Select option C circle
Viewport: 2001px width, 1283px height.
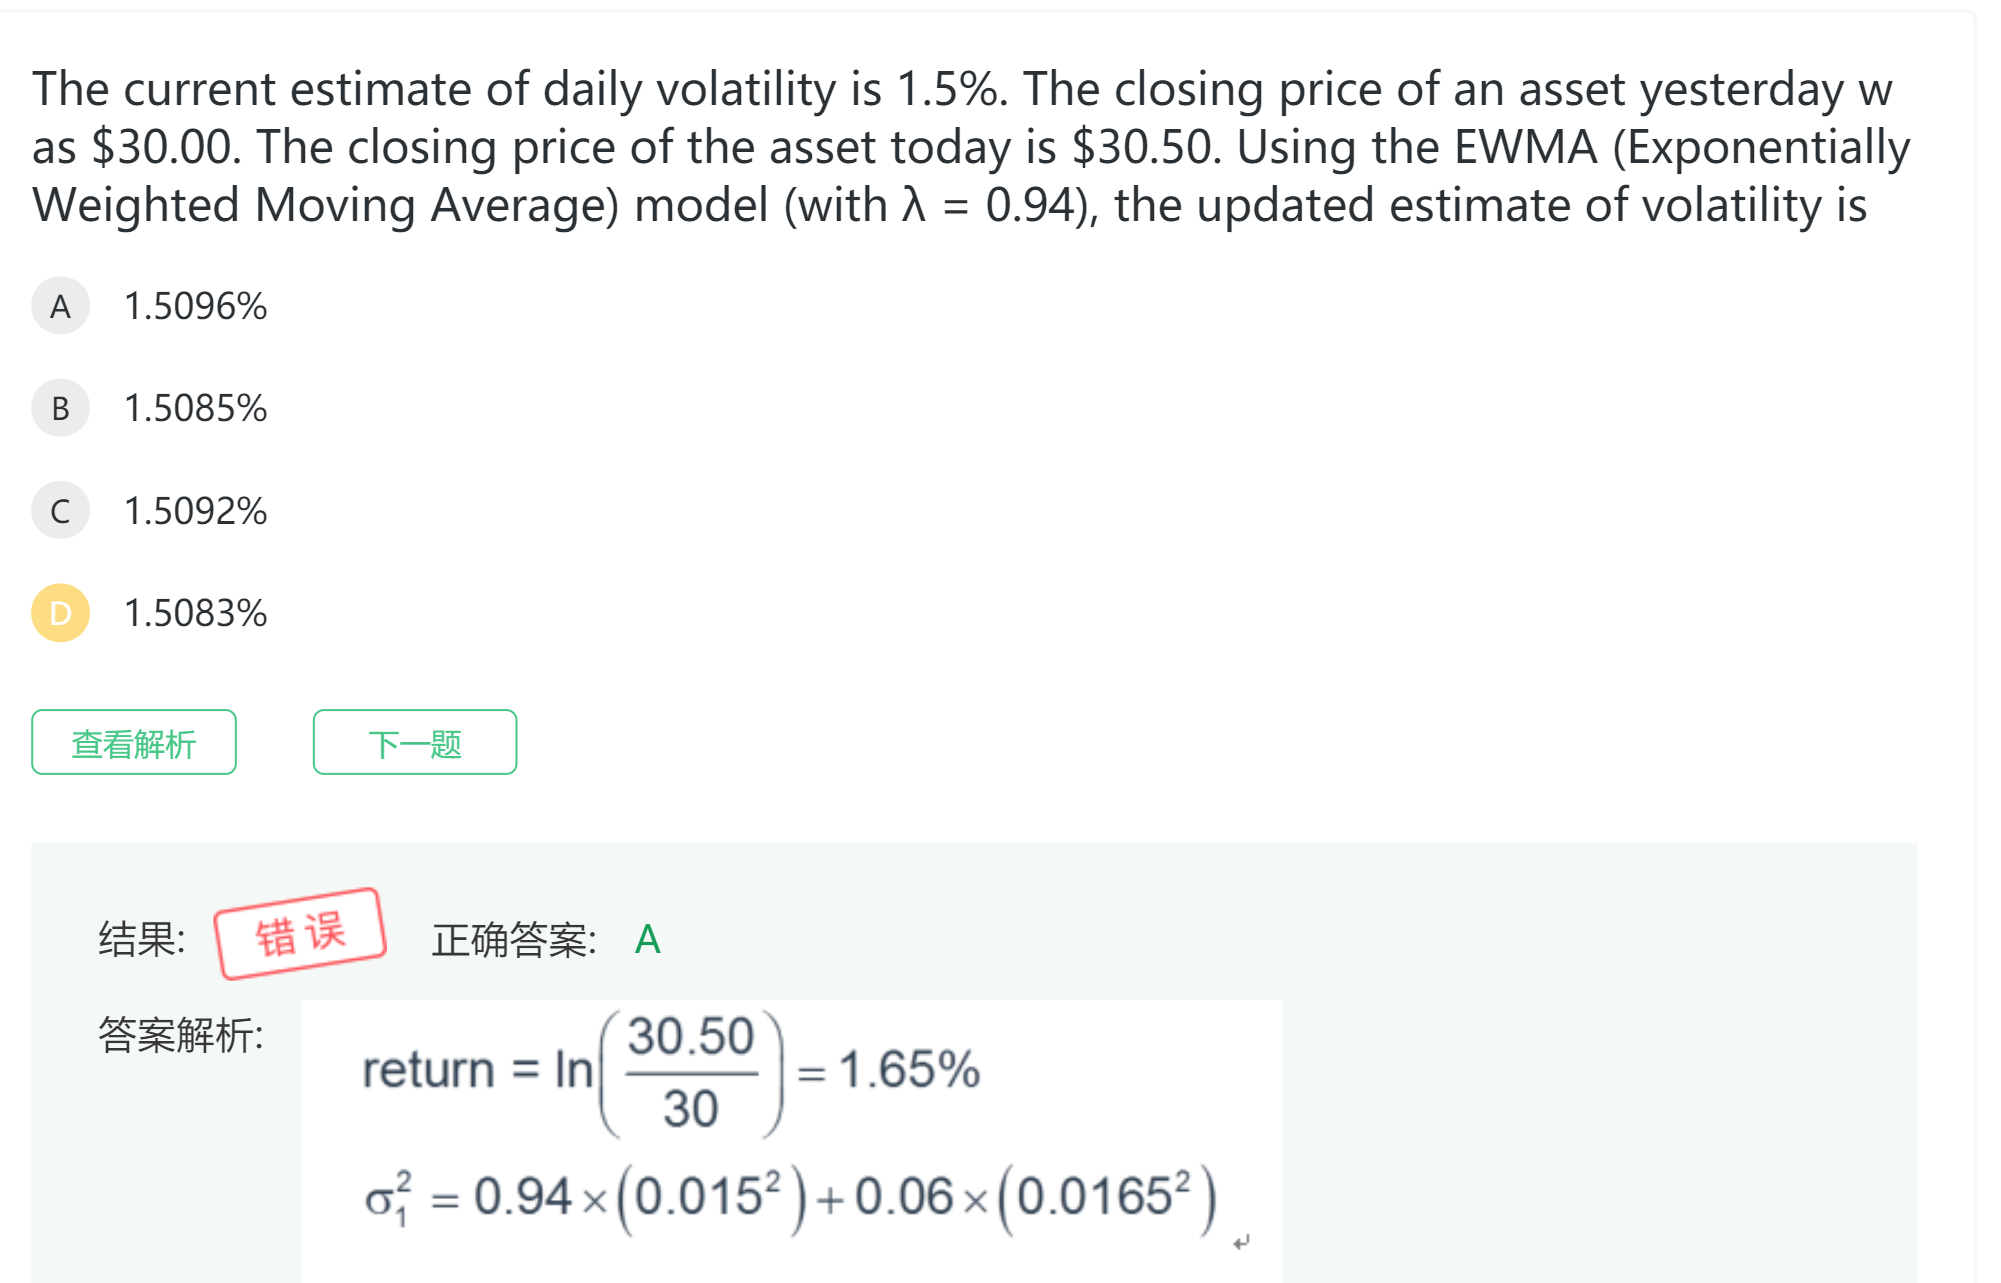tap(60, 511)
